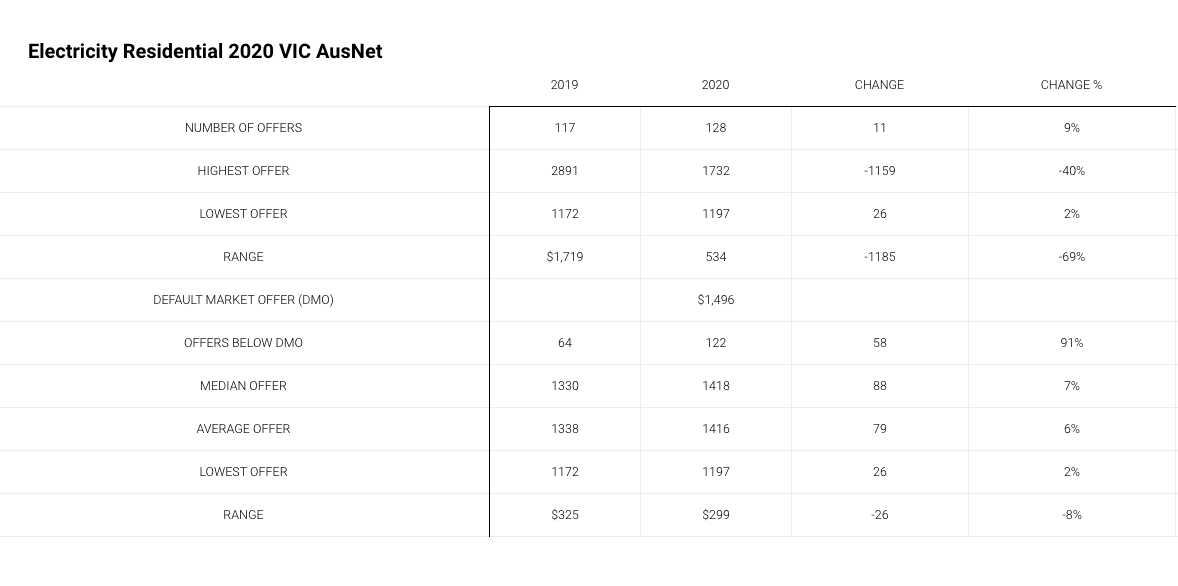Click the $1,496 DMO value cell
This screenshot has width=1178, height=586.
[716, 300]
